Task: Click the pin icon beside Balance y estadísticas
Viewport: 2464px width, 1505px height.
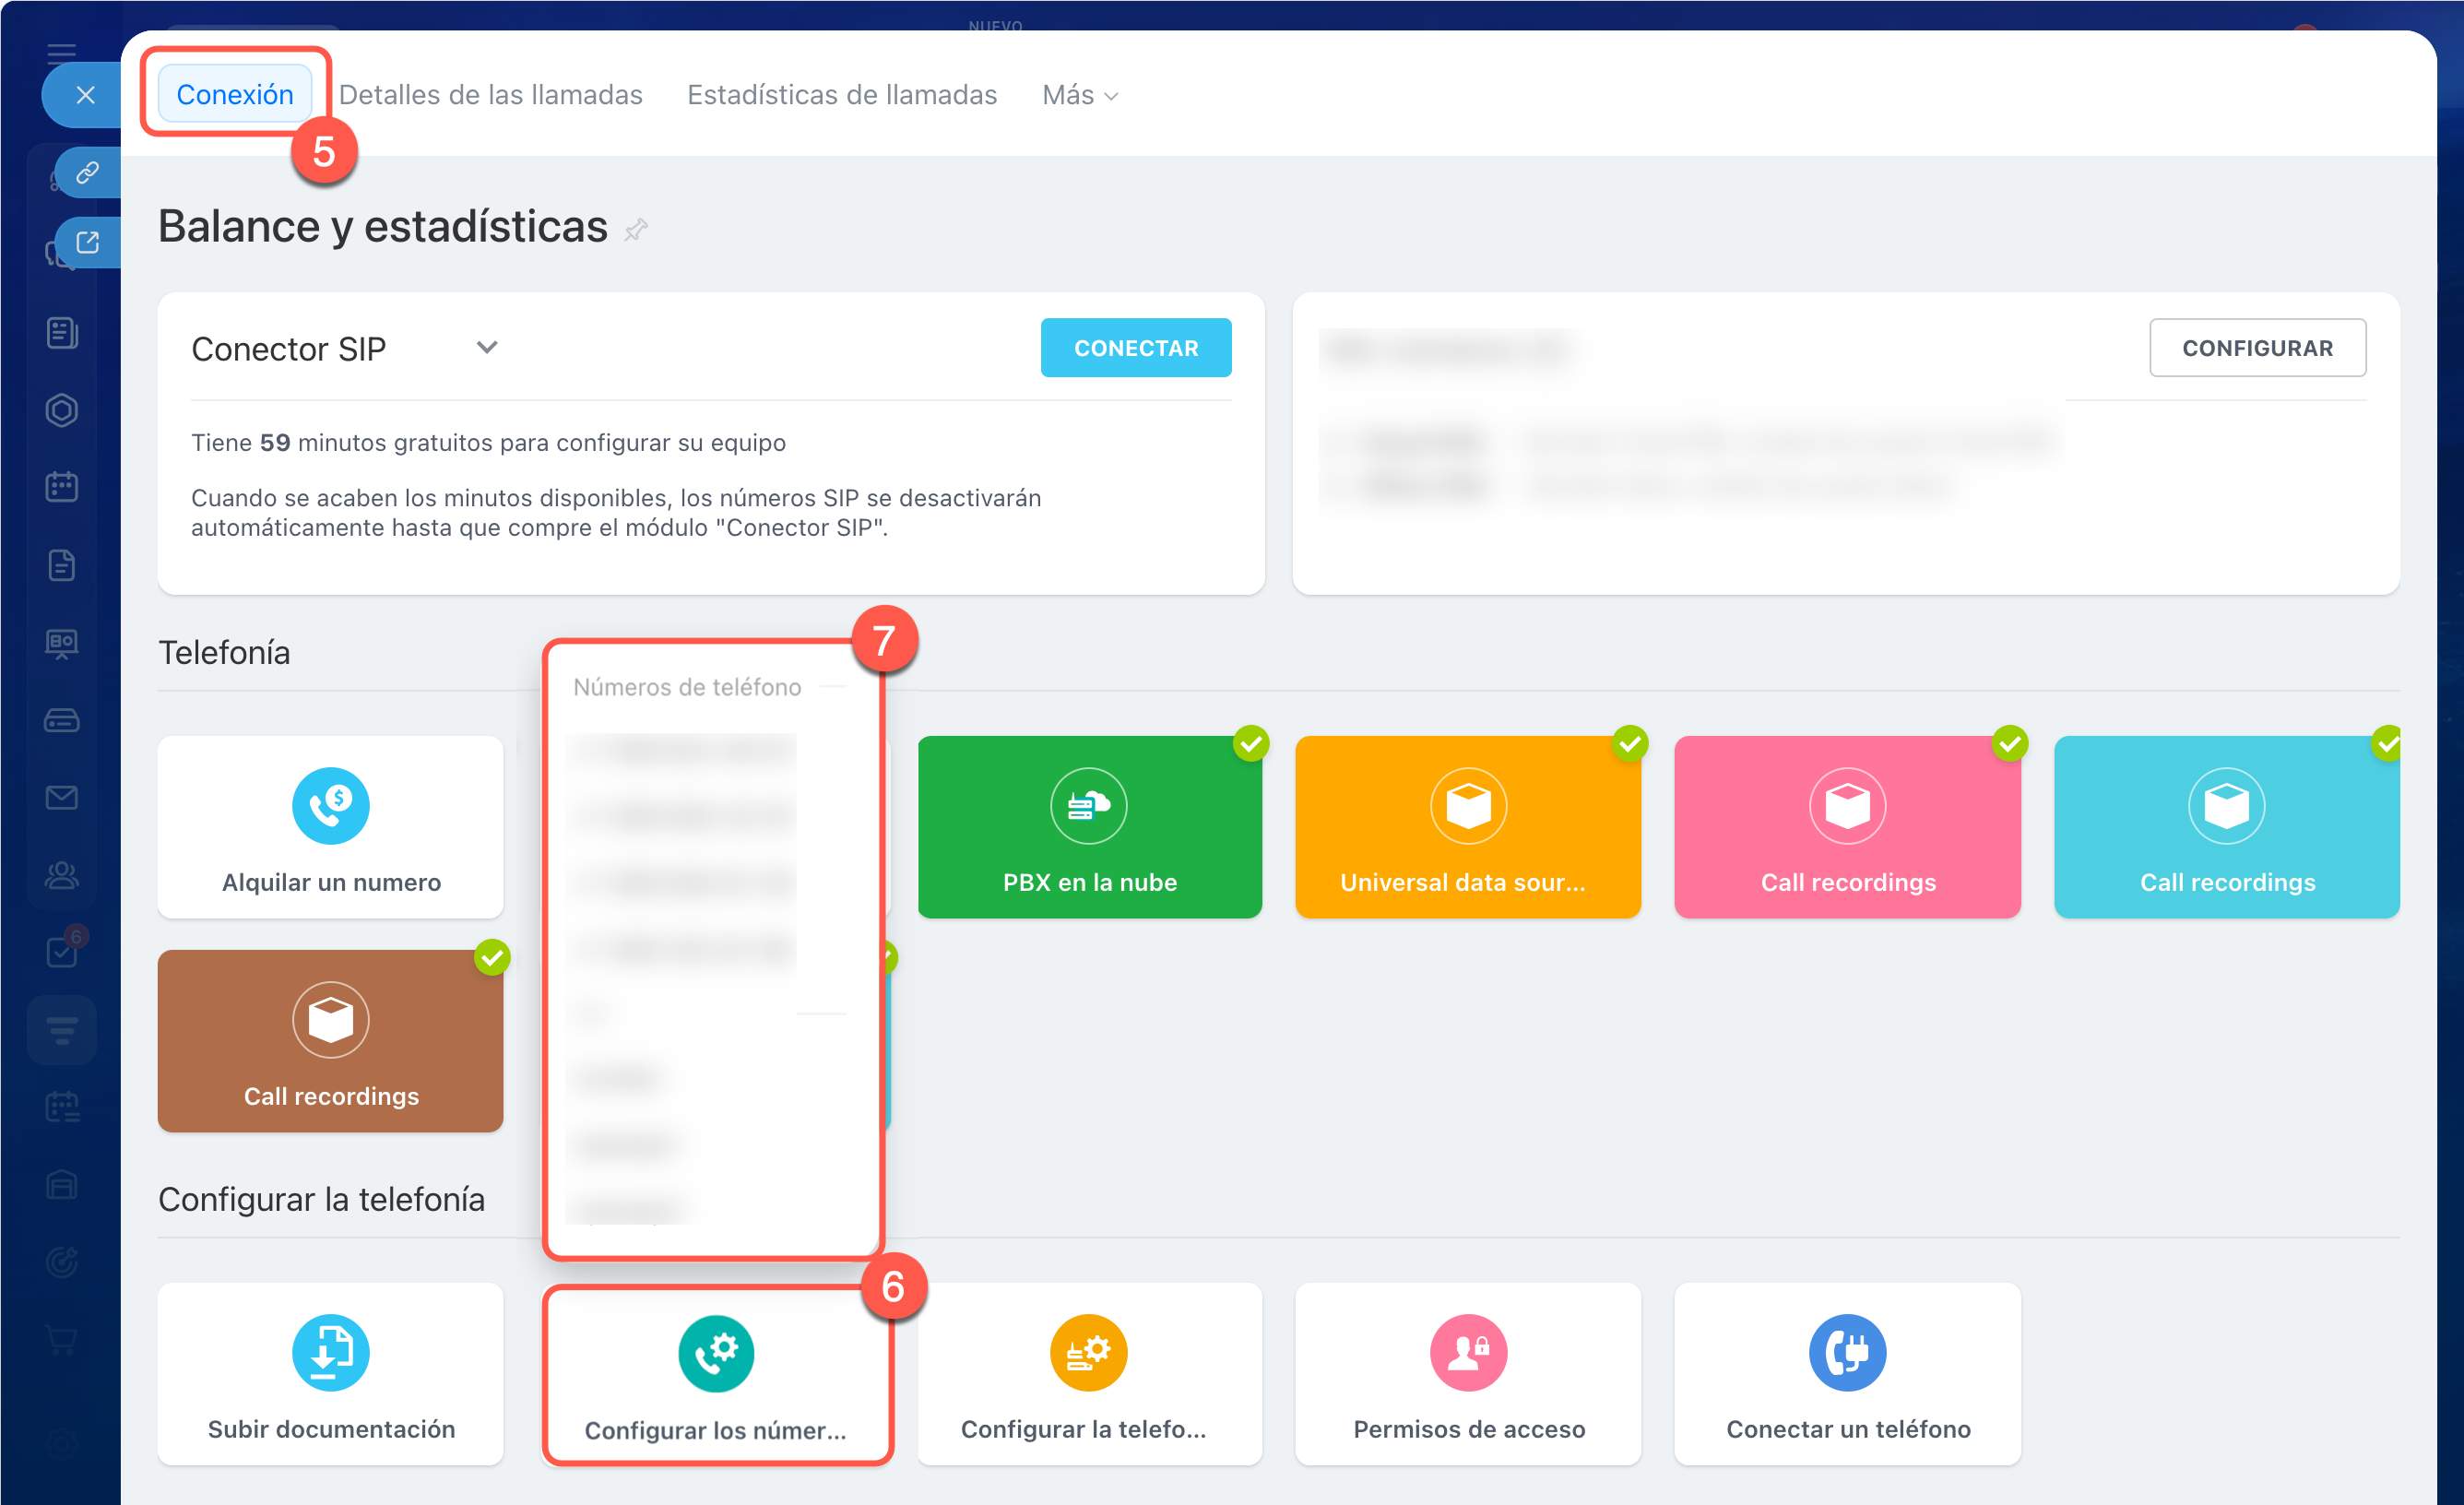Action: 636,230
